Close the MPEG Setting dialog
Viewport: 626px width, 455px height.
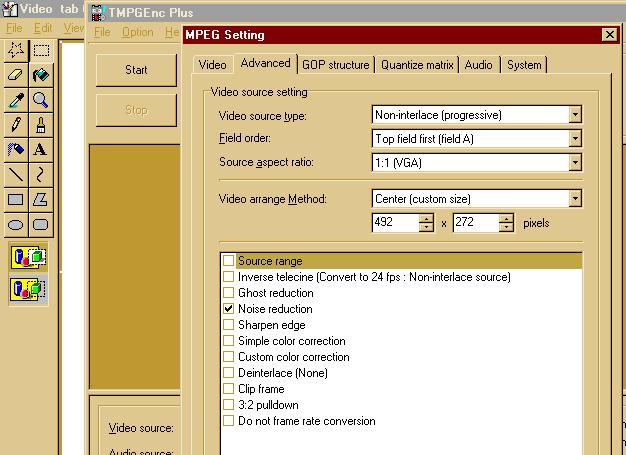(x=610, y=35)
